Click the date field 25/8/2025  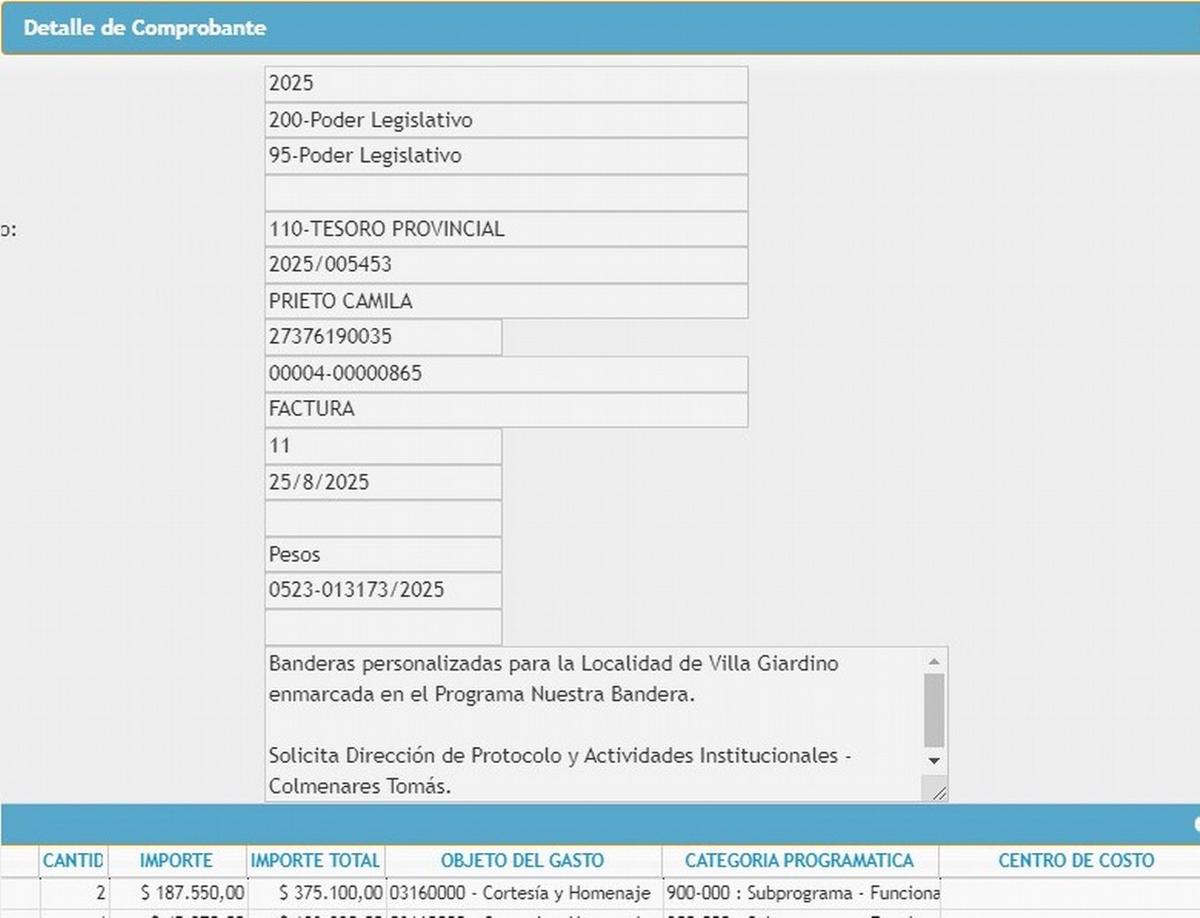point(383,482)
